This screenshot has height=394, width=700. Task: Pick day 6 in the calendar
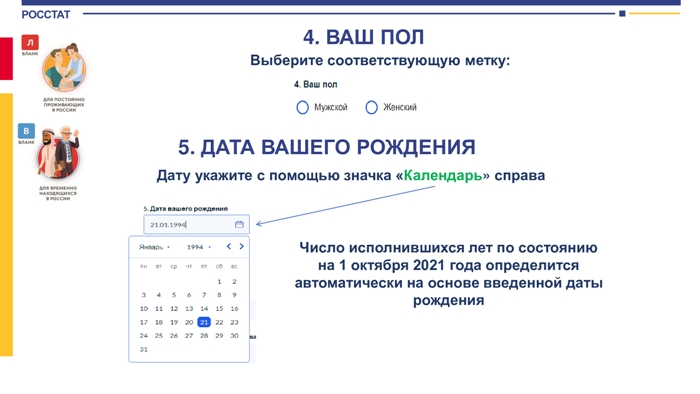click(189, 295)
